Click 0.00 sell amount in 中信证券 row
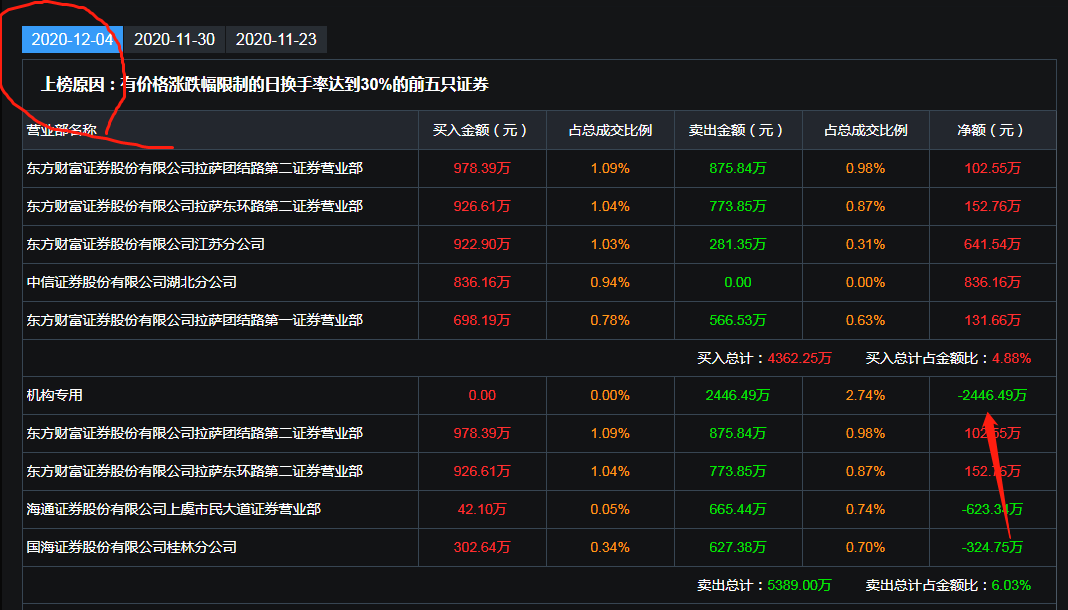Image resolution: width=1068 pixels, height=610 pixels. tap(738, 282)
